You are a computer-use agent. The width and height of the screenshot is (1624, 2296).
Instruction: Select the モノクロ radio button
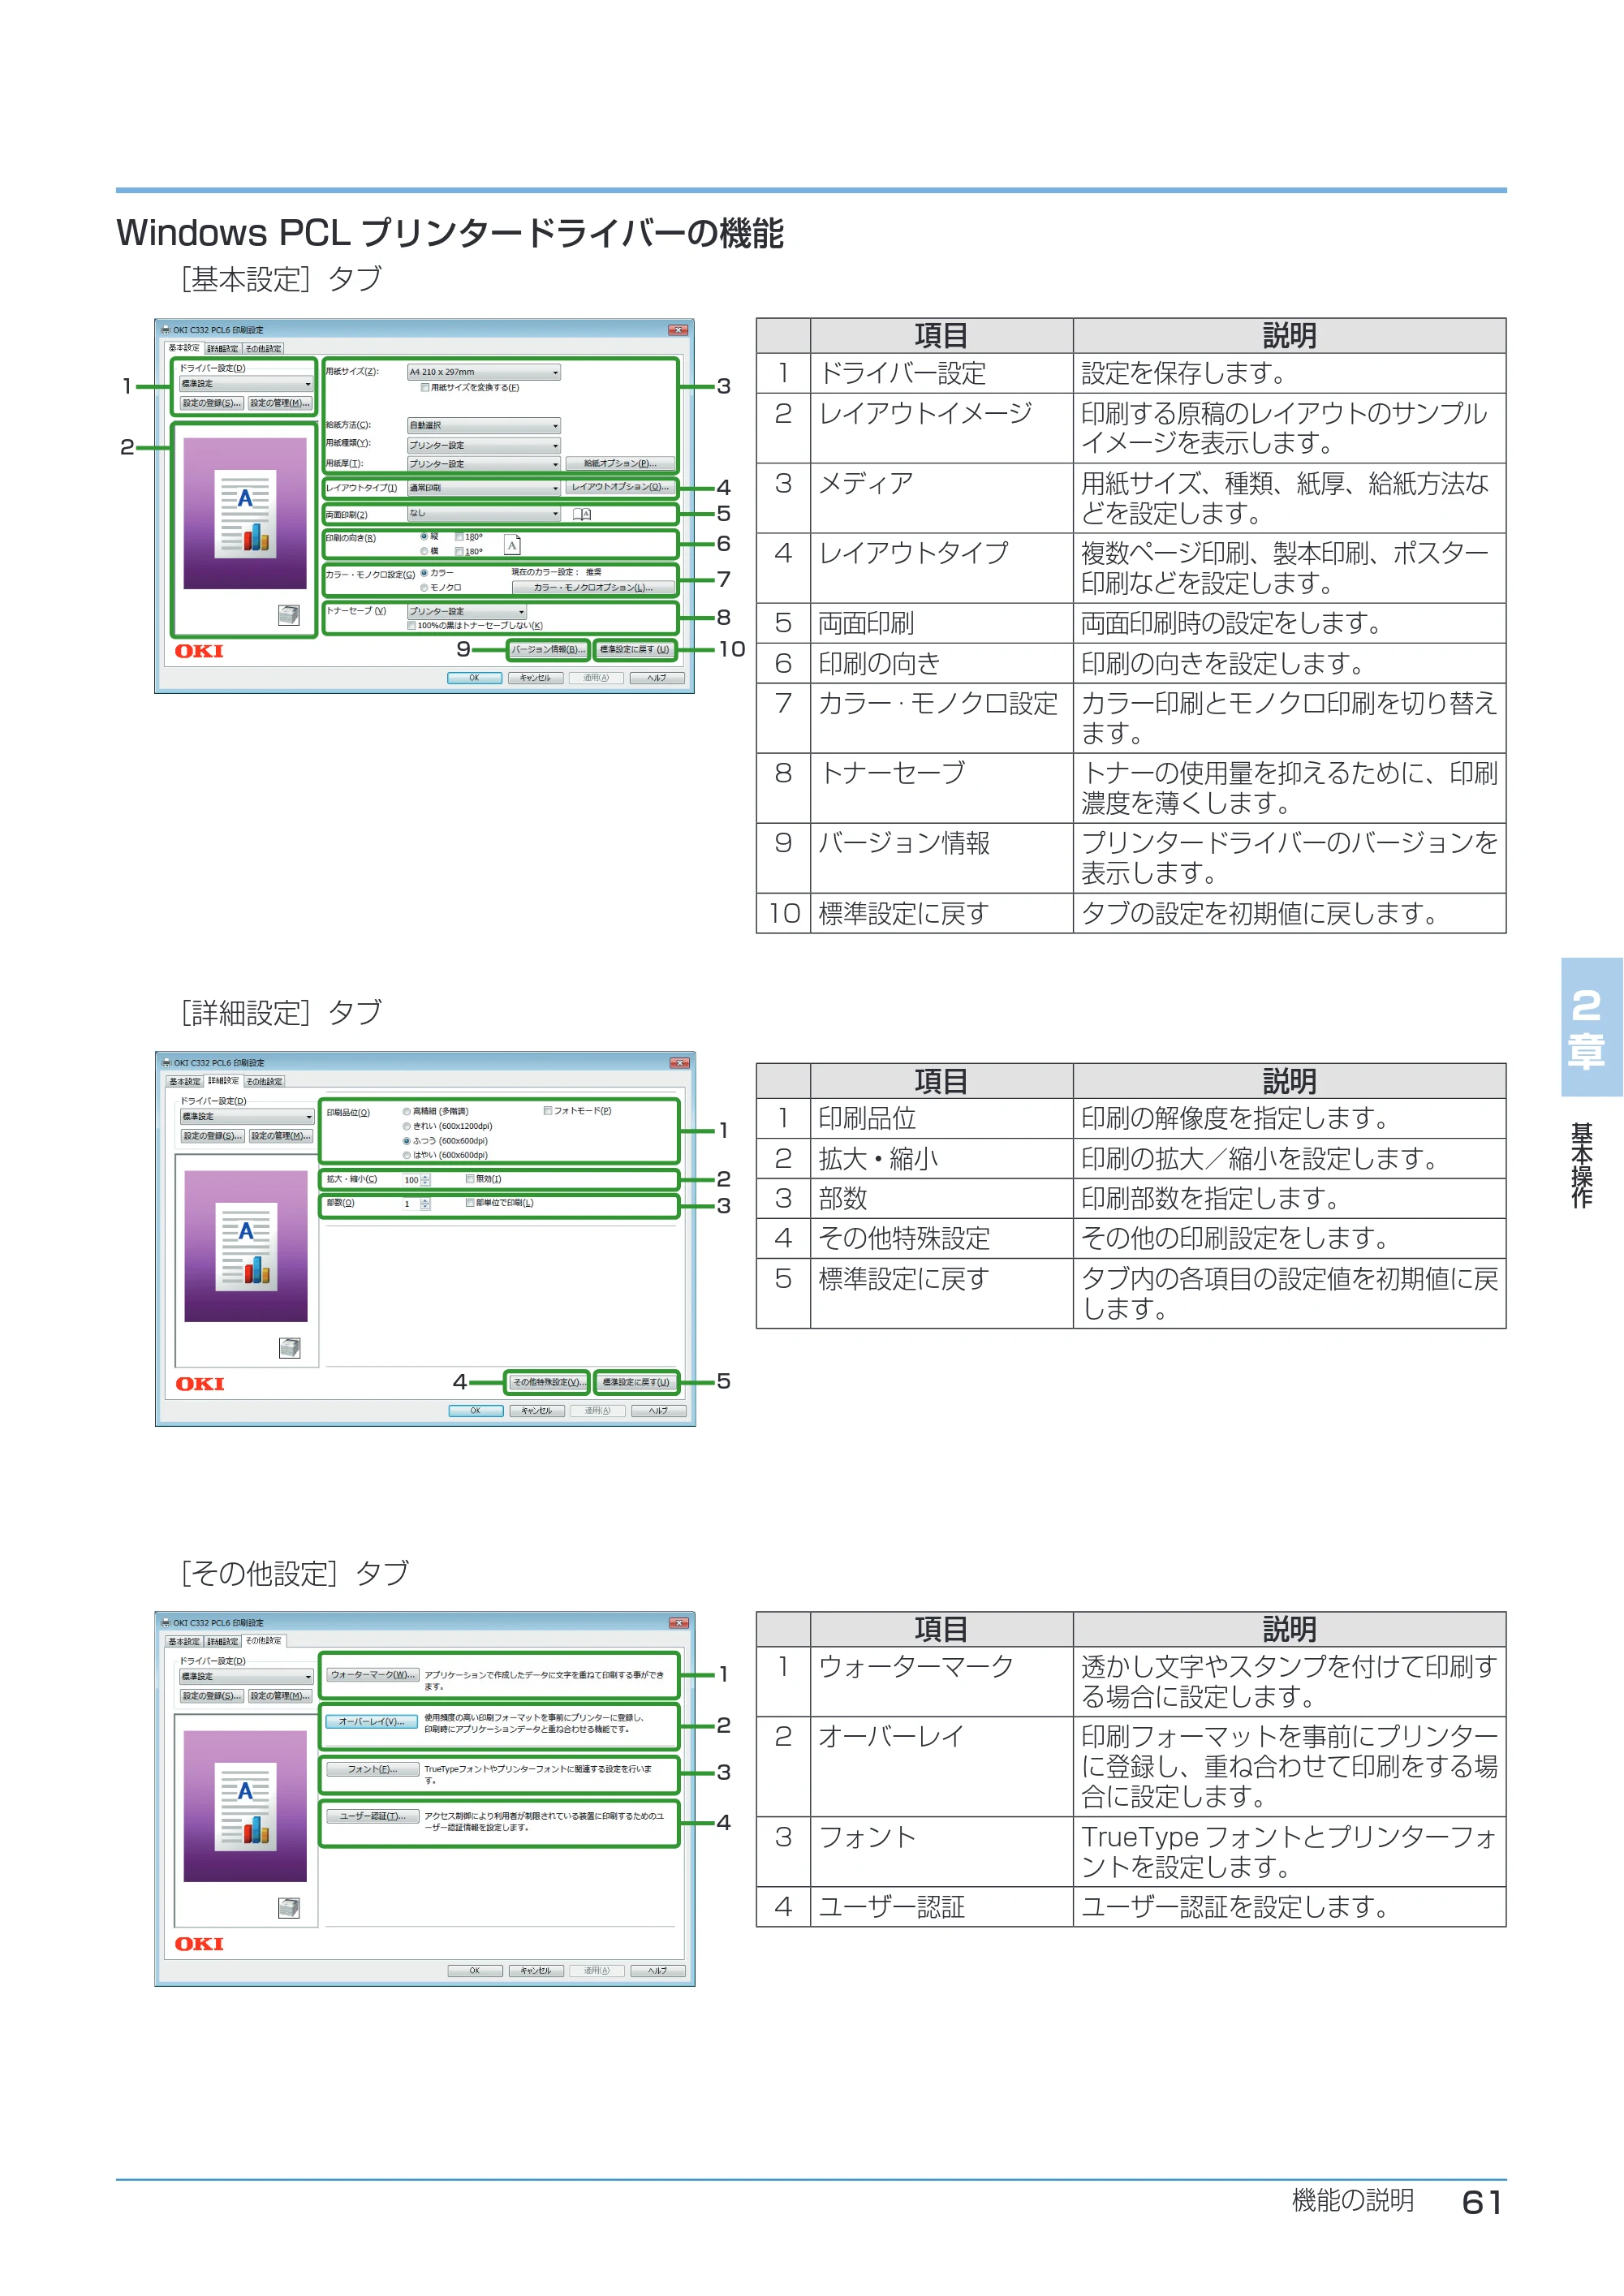point(424,588)
